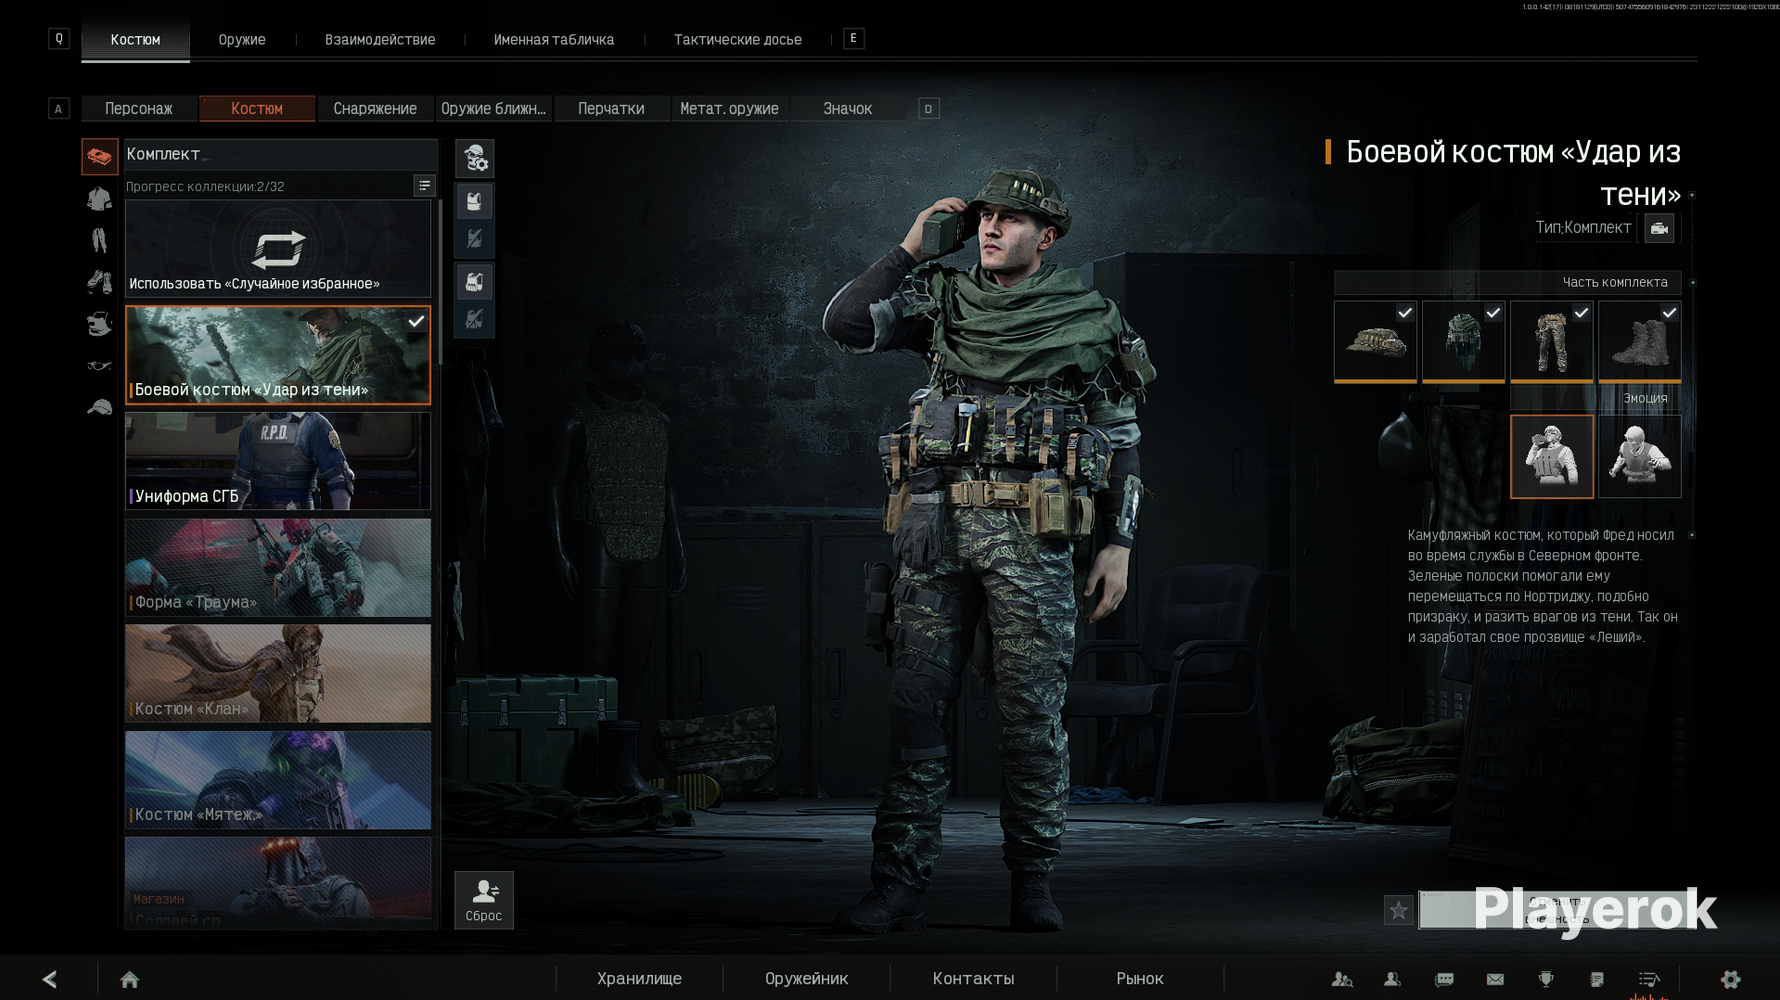This screenshot has width=1780, height=1000.
Task: Open the collection sort and filter list
Action: pos(425,186)
